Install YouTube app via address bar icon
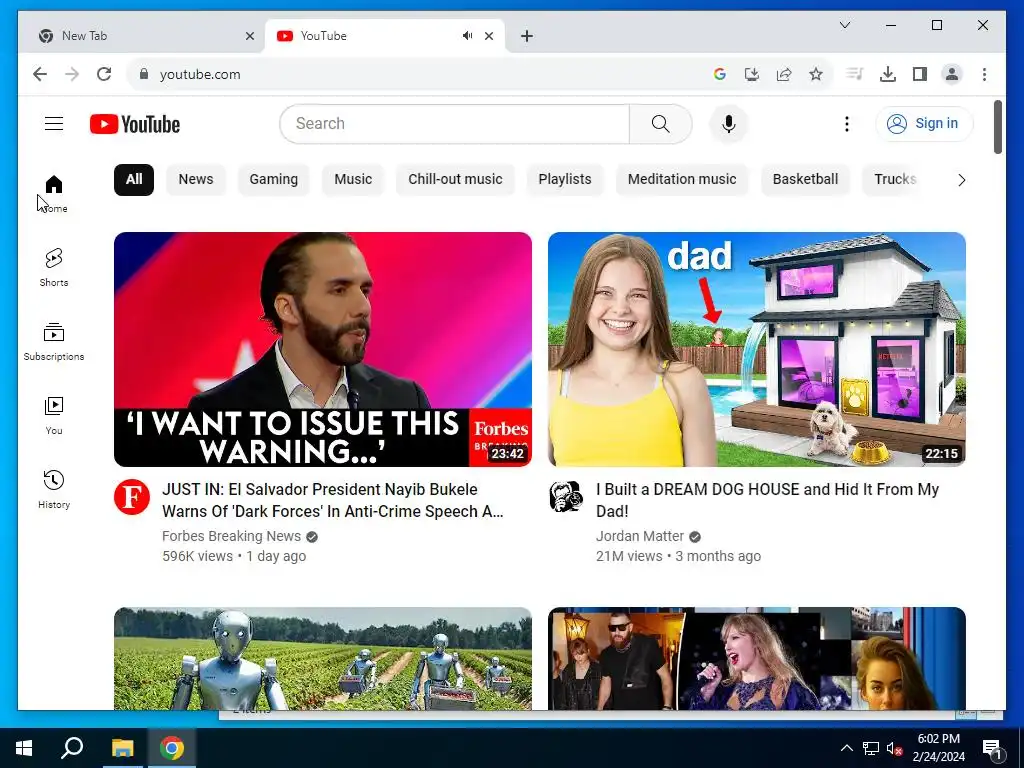1024x768 pixels. [x=752, y=74]
